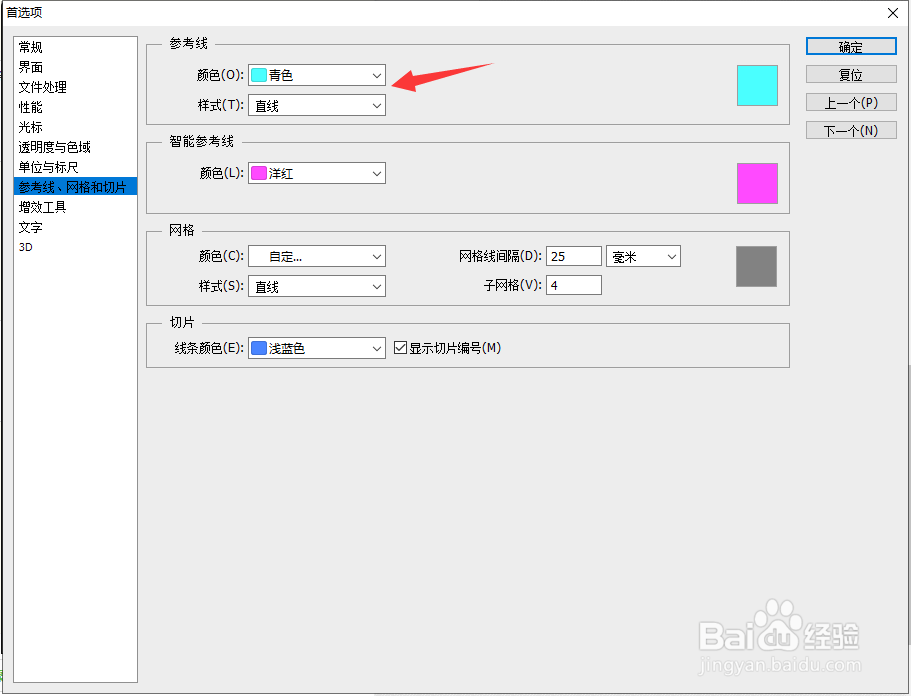Go to next page with 下一个(N)
Screen dimensions: 911x696
point(851,130)
